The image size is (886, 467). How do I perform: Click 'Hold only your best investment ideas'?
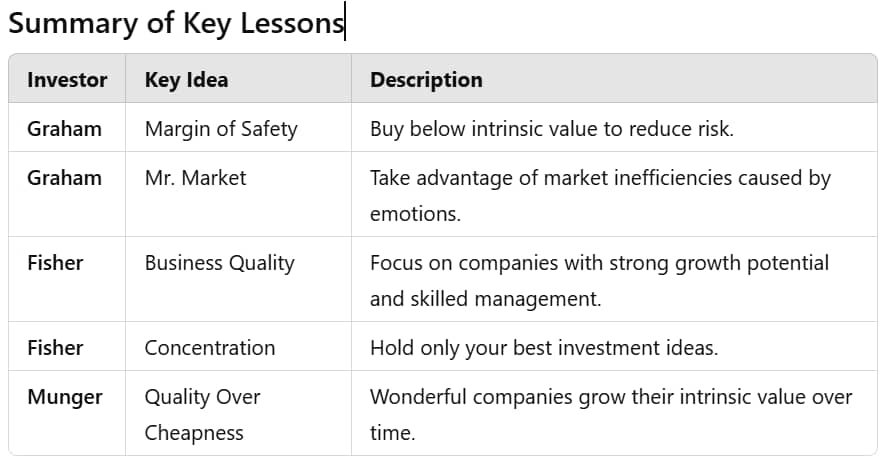(544, 348)
